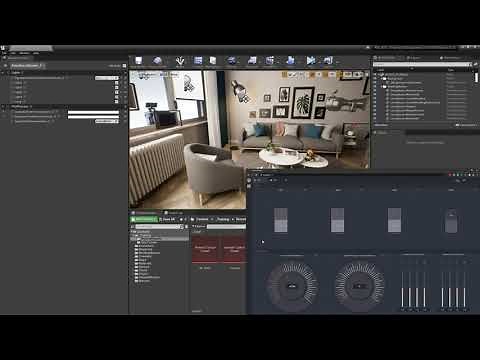Click the Content breadcrumb in Content Browser
The image size is (480, 360).
coord(202,219)
